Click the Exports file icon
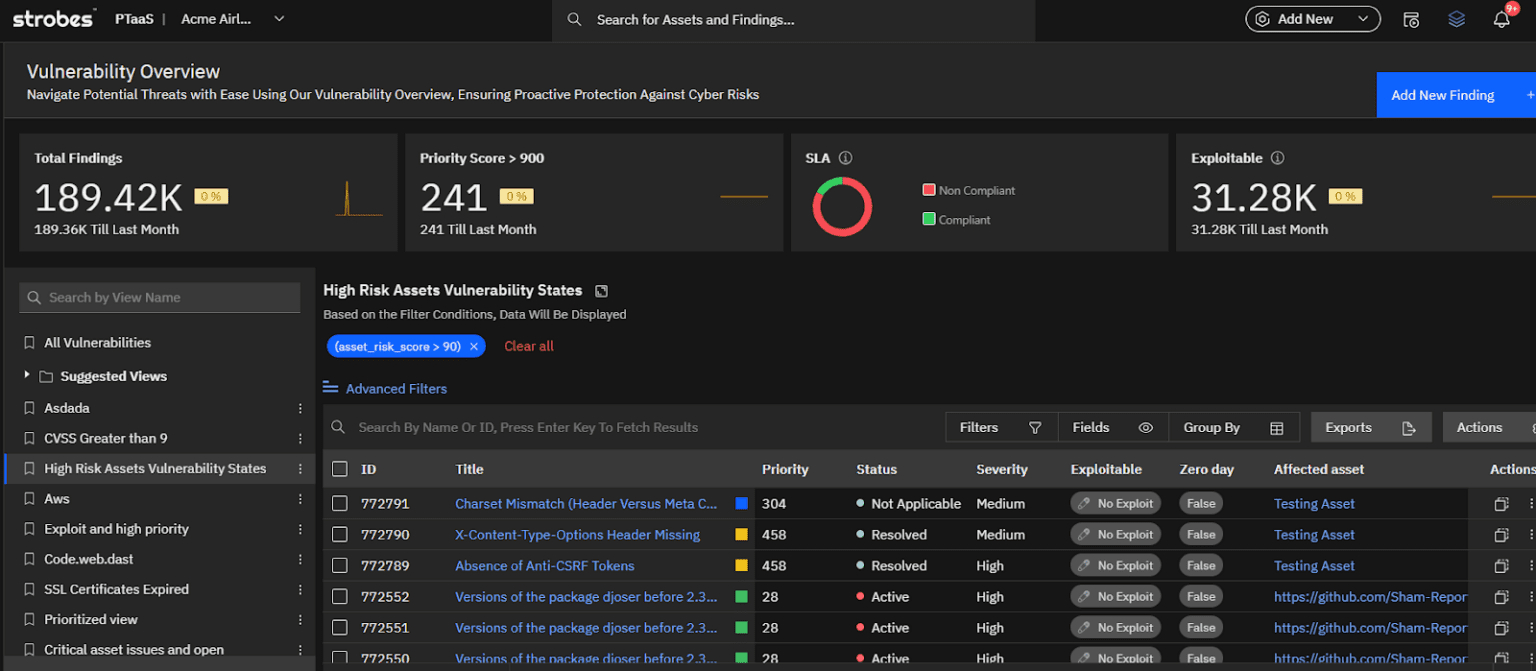Image resolution: width=1536 pixels, height=671 pixels. point(1411,427)
